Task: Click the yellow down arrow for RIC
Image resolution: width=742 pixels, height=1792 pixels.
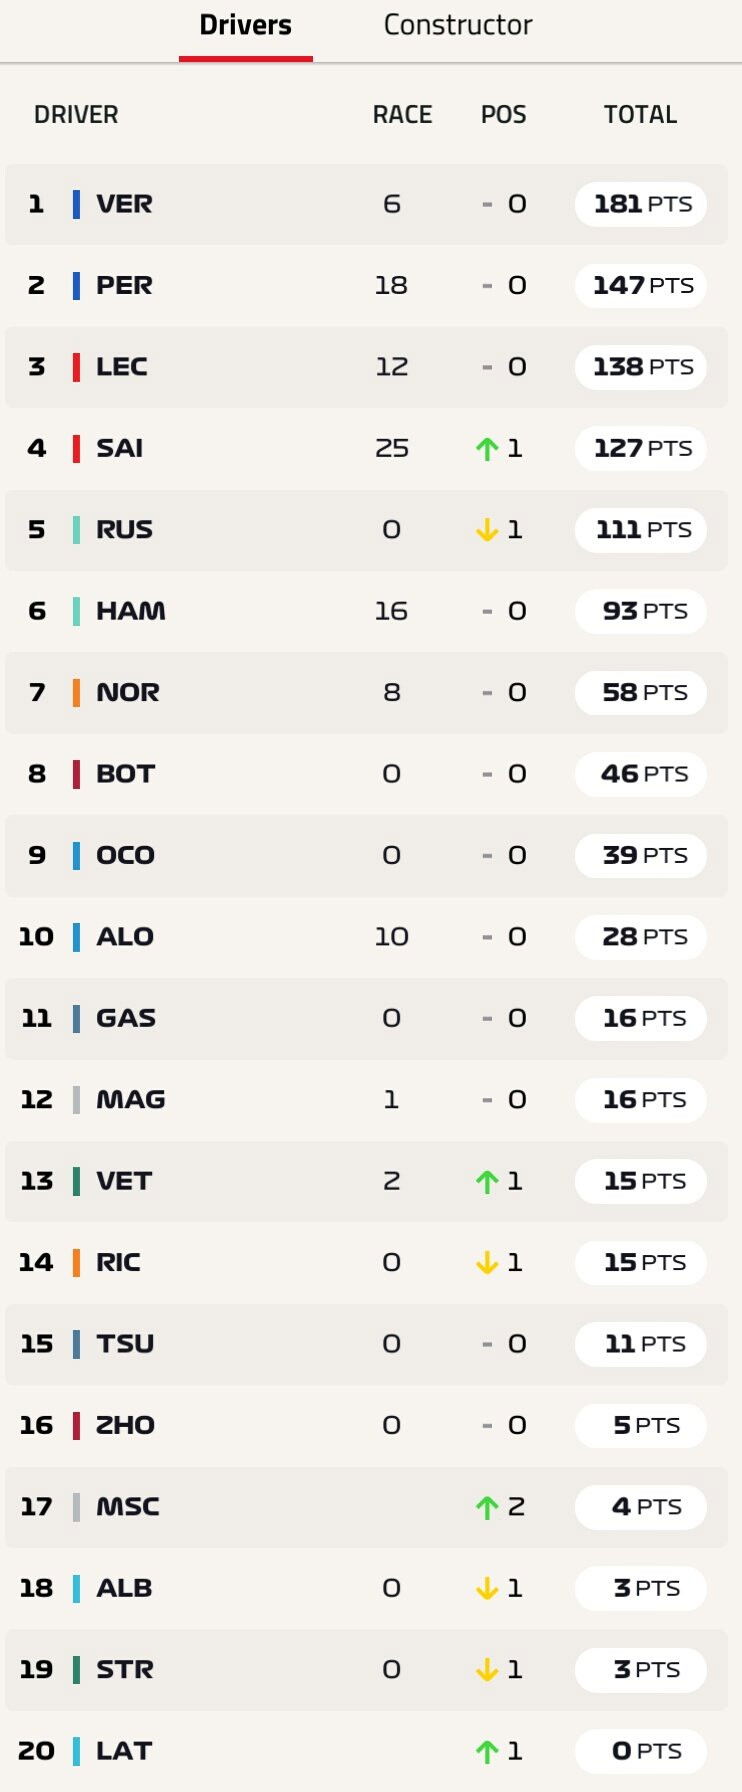Action: (x=487, y=1263)
